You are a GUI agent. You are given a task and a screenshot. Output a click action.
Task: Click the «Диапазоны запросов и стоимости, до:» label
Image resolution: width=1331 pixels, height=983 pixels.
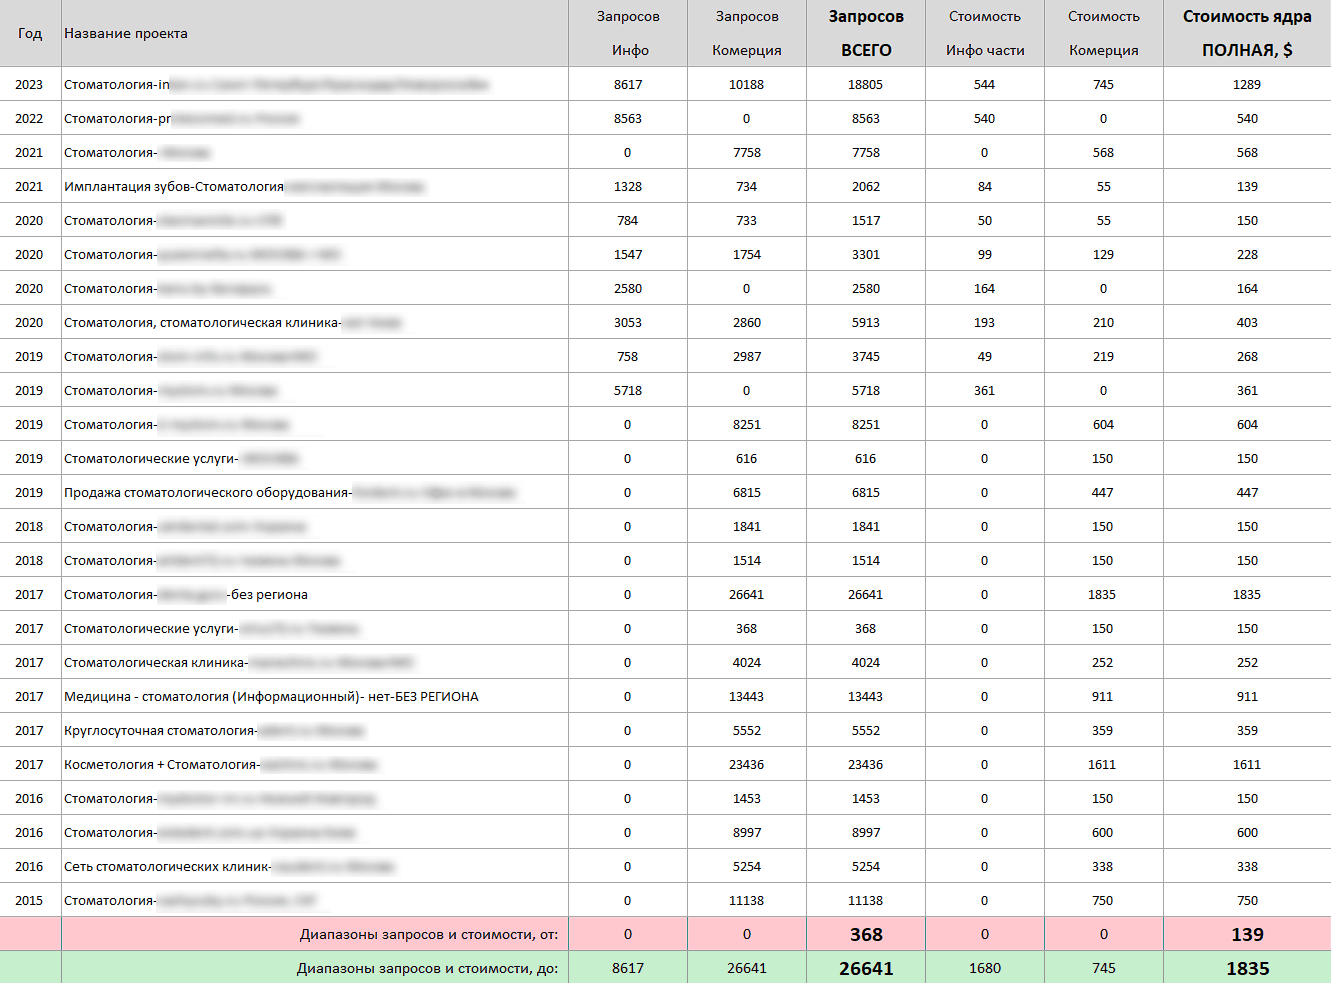[430, 967]
